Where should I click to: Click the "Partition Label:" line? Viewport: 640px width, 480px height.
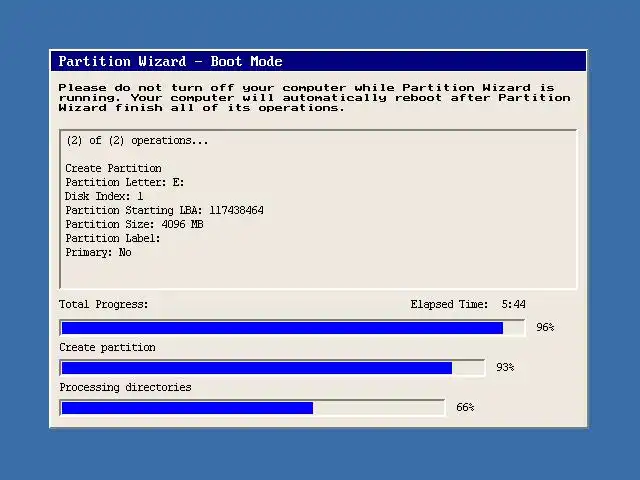[x=113, y=238]
